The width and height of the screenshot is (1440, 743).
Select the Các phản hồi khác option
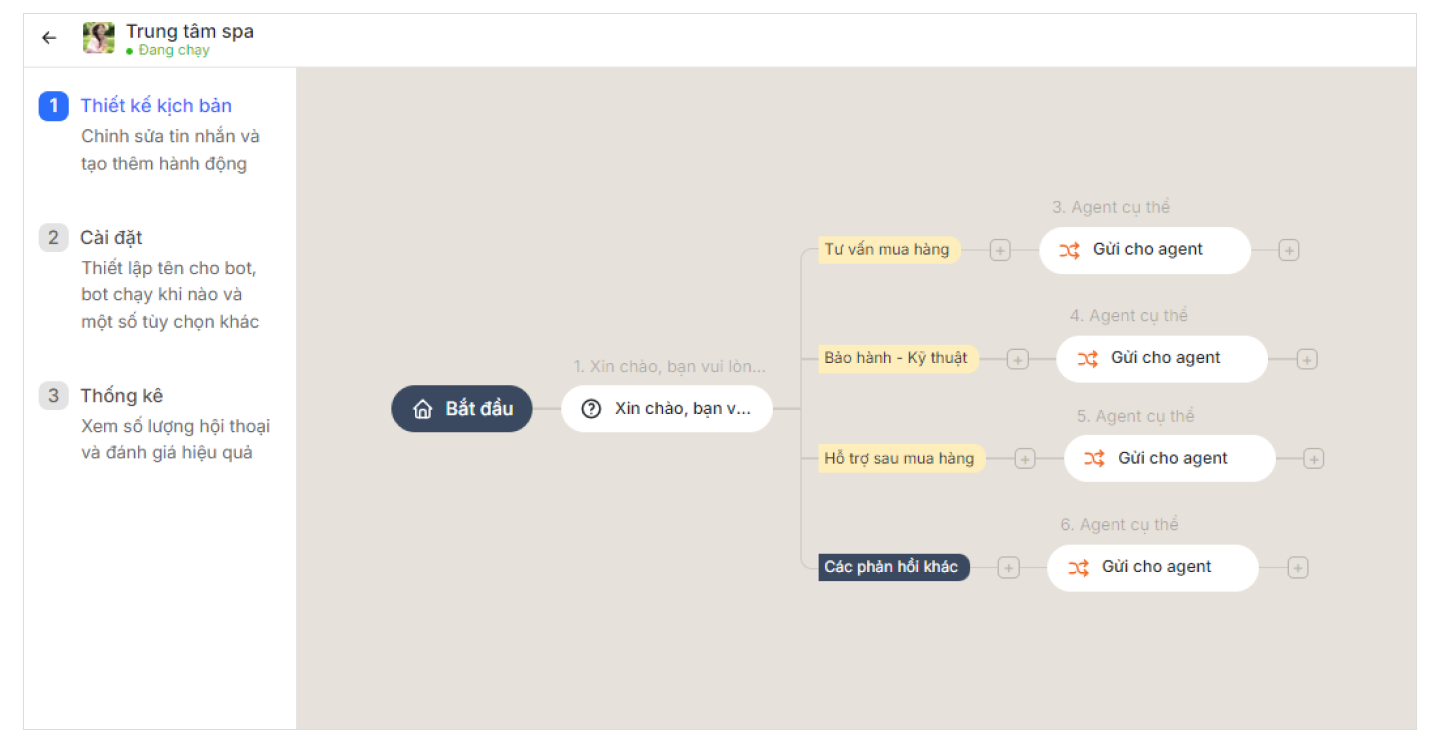[893, 568]
